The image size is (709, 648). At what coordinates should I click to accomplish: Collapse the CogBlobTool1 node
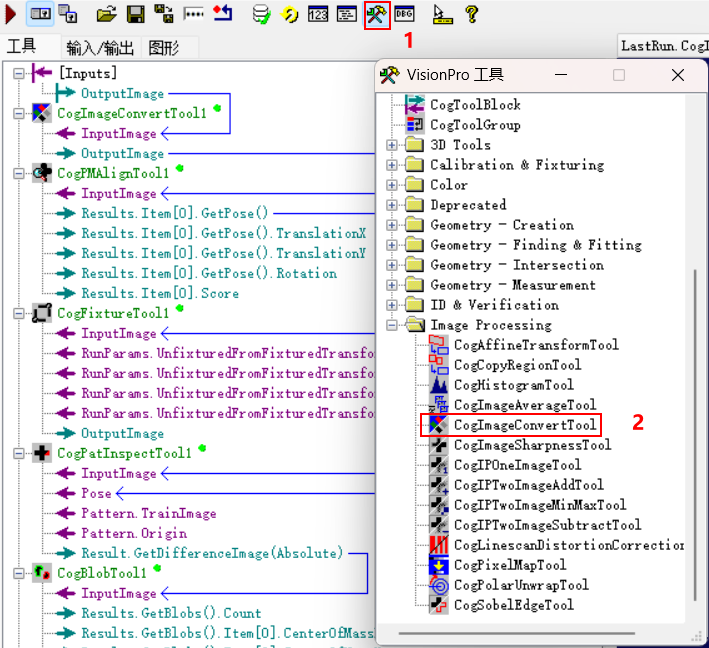tap(19, 573)
